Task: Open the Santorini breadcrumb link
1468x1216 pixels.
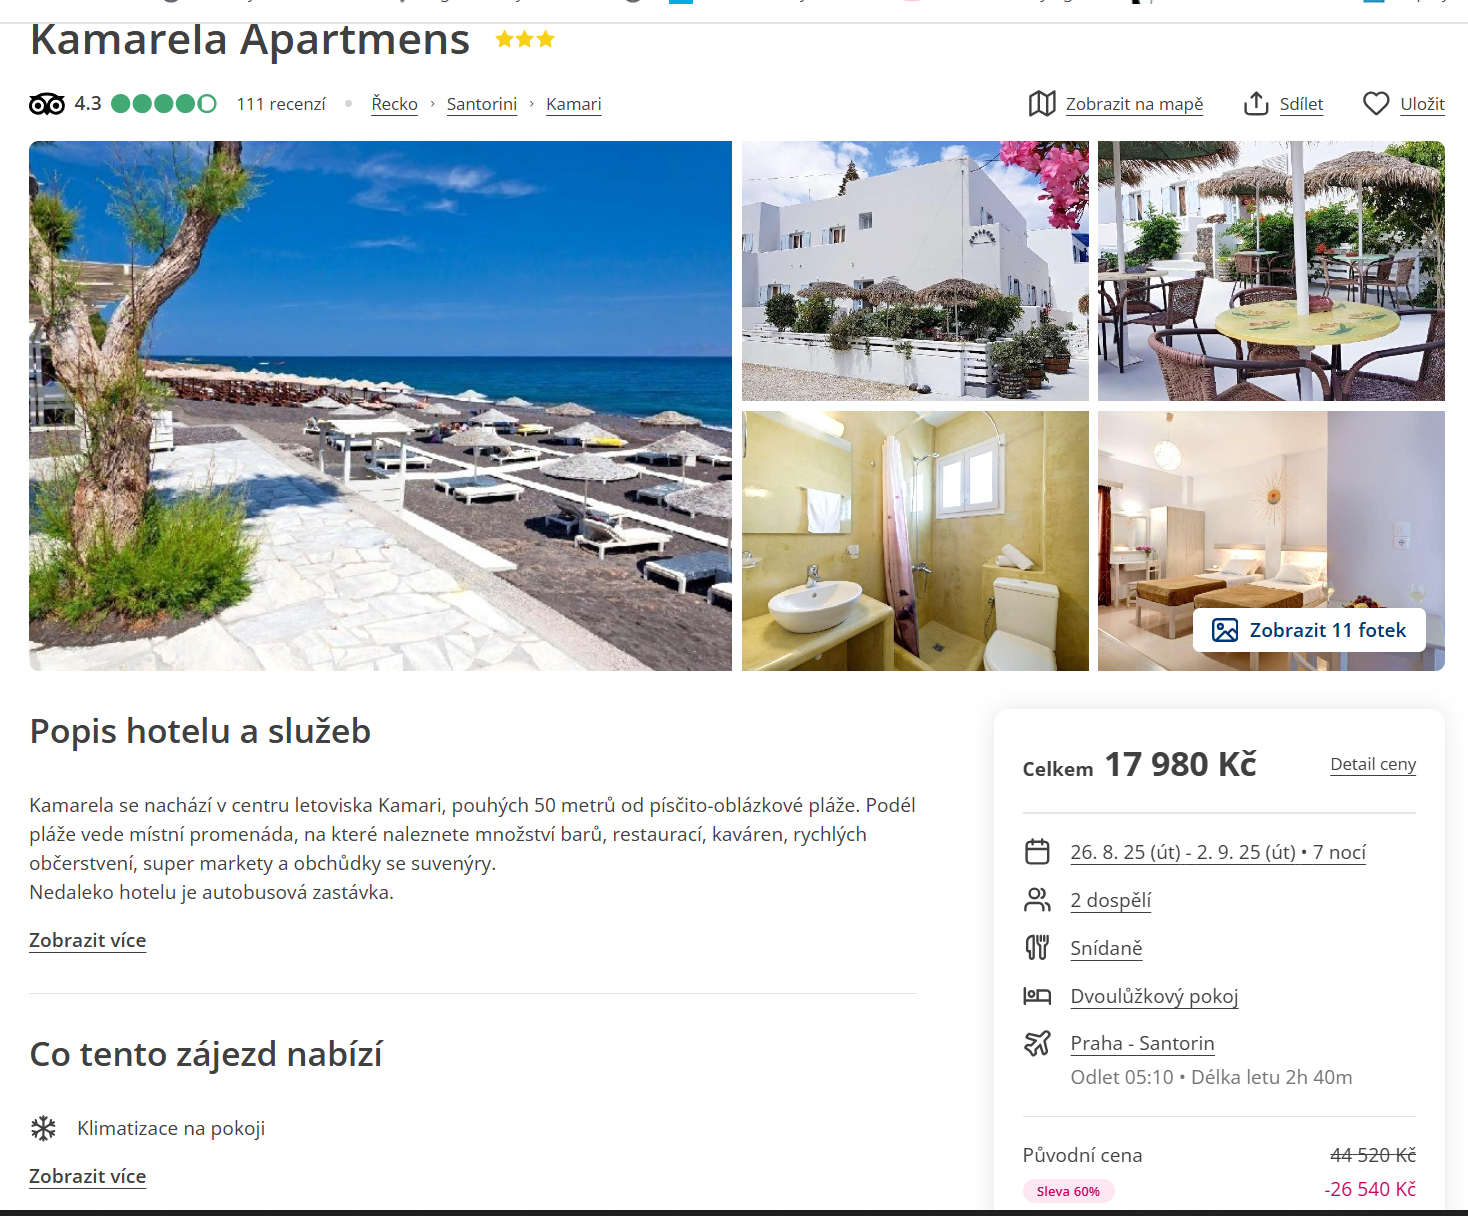Action: (x=482, y=104)
